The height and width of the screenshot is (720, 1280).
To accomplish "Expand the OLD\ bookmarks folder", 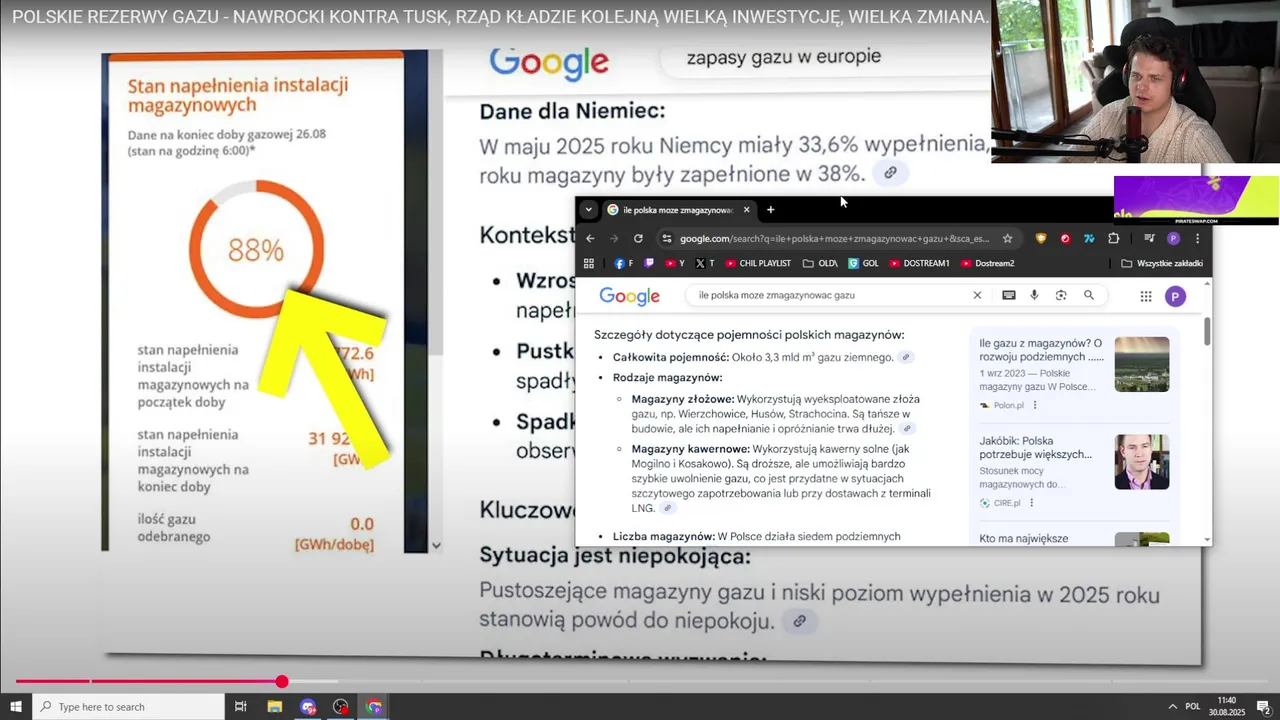I will click(820, 263).
